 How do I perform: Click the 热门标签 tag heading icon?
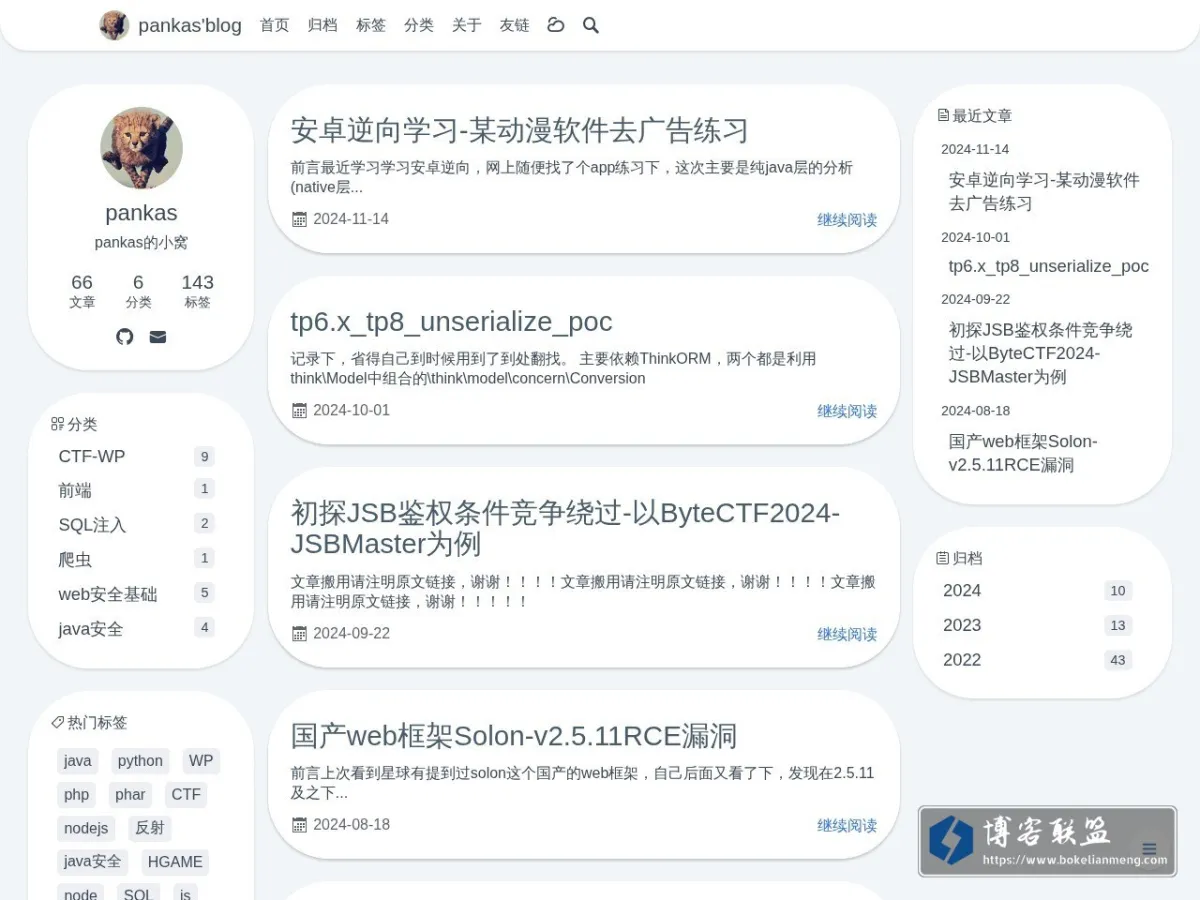click(57, 722)
